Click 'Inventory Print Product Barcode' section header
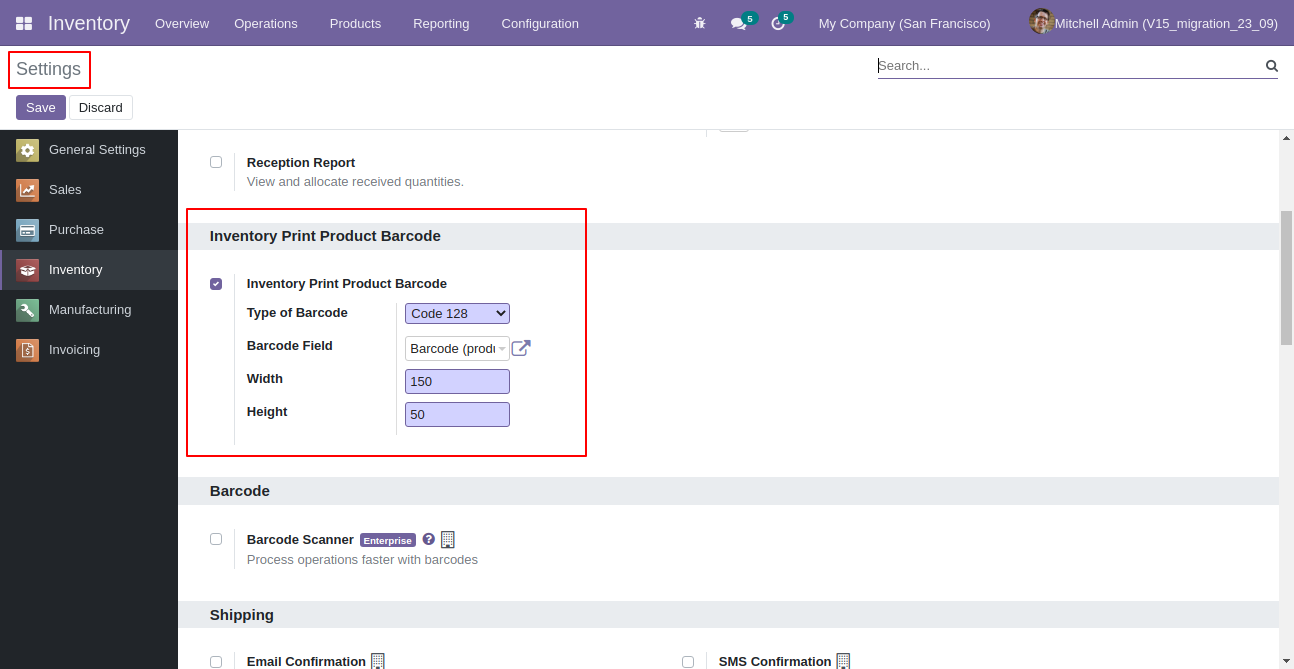This screenshot has height=669, width=1294. pos(325,236)
